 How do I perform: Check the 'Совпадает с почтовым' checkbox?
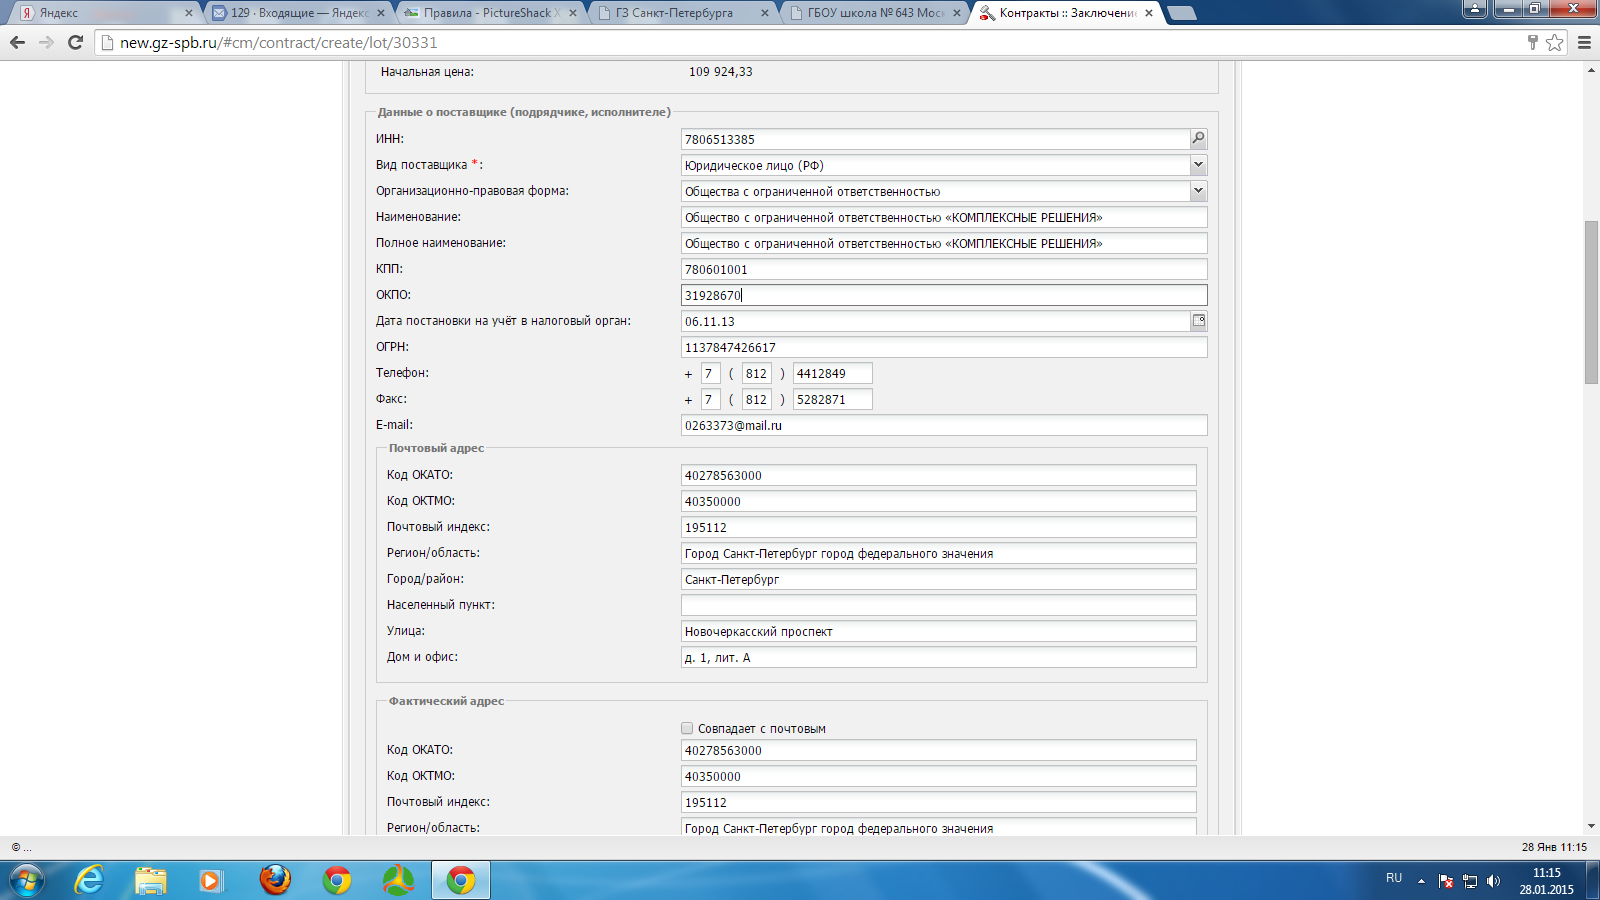click(687, 728)
